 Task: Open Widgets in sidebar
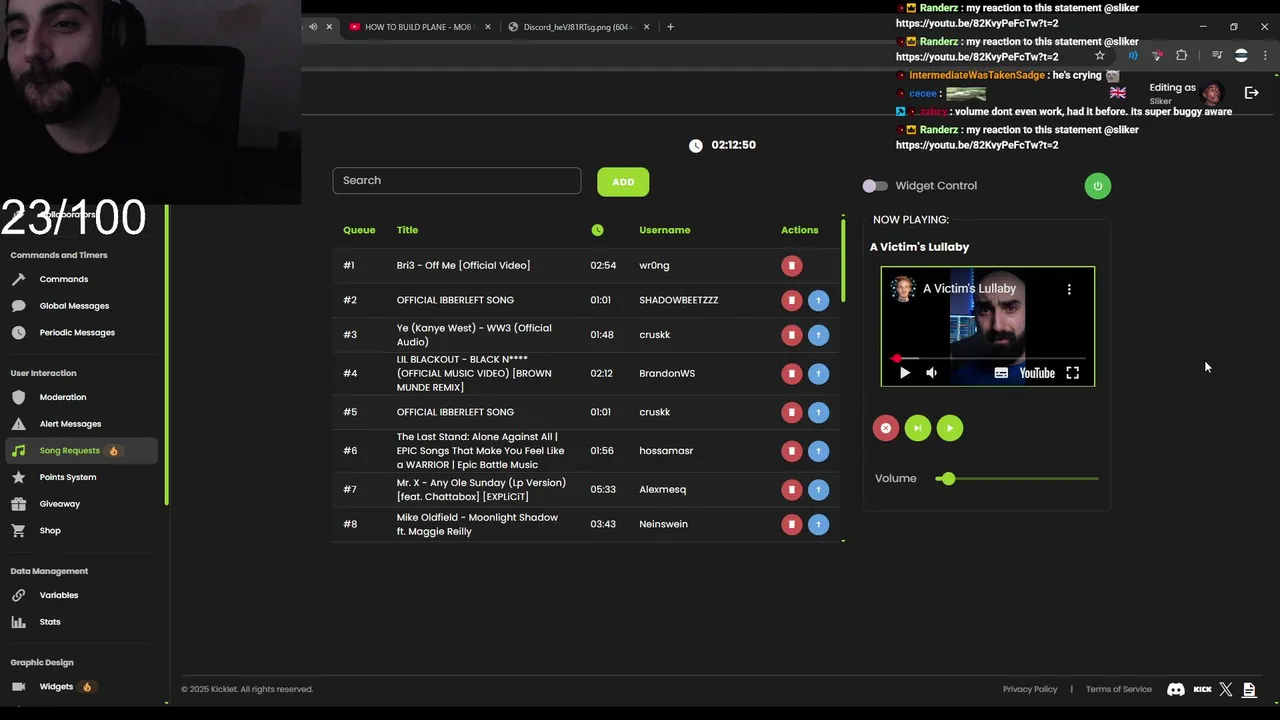[x=56, y=687]
